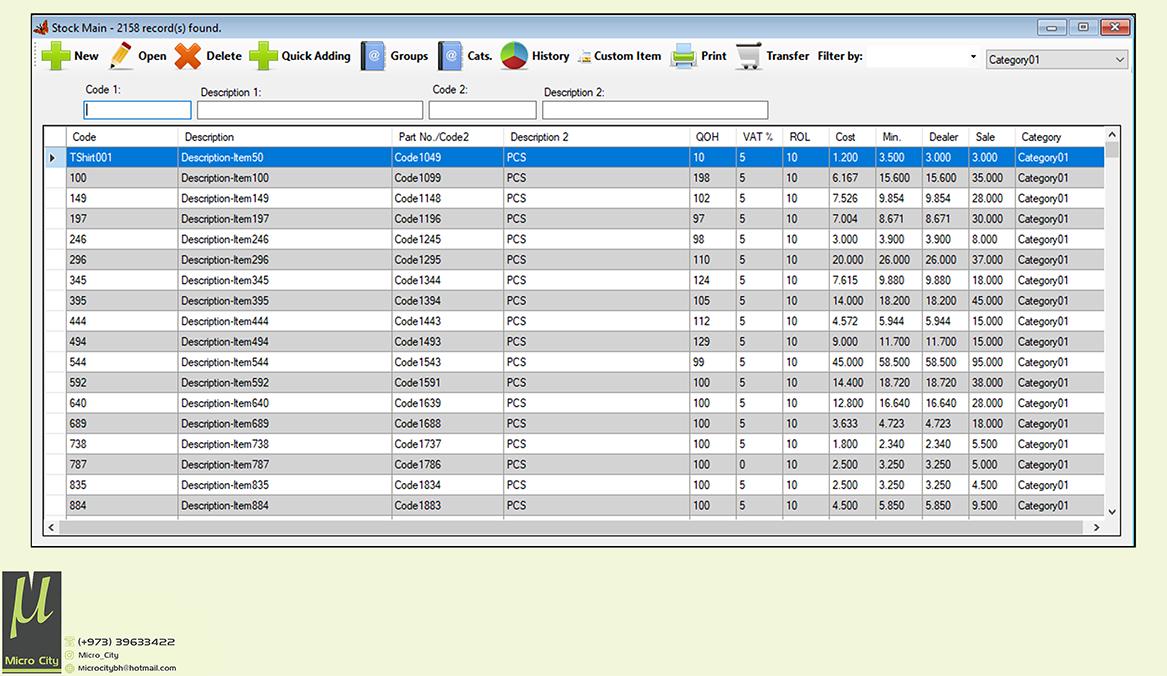Click the Code1344 cell
The height and width of the screenshot is (676, 1167).
[x=447, y=281]
